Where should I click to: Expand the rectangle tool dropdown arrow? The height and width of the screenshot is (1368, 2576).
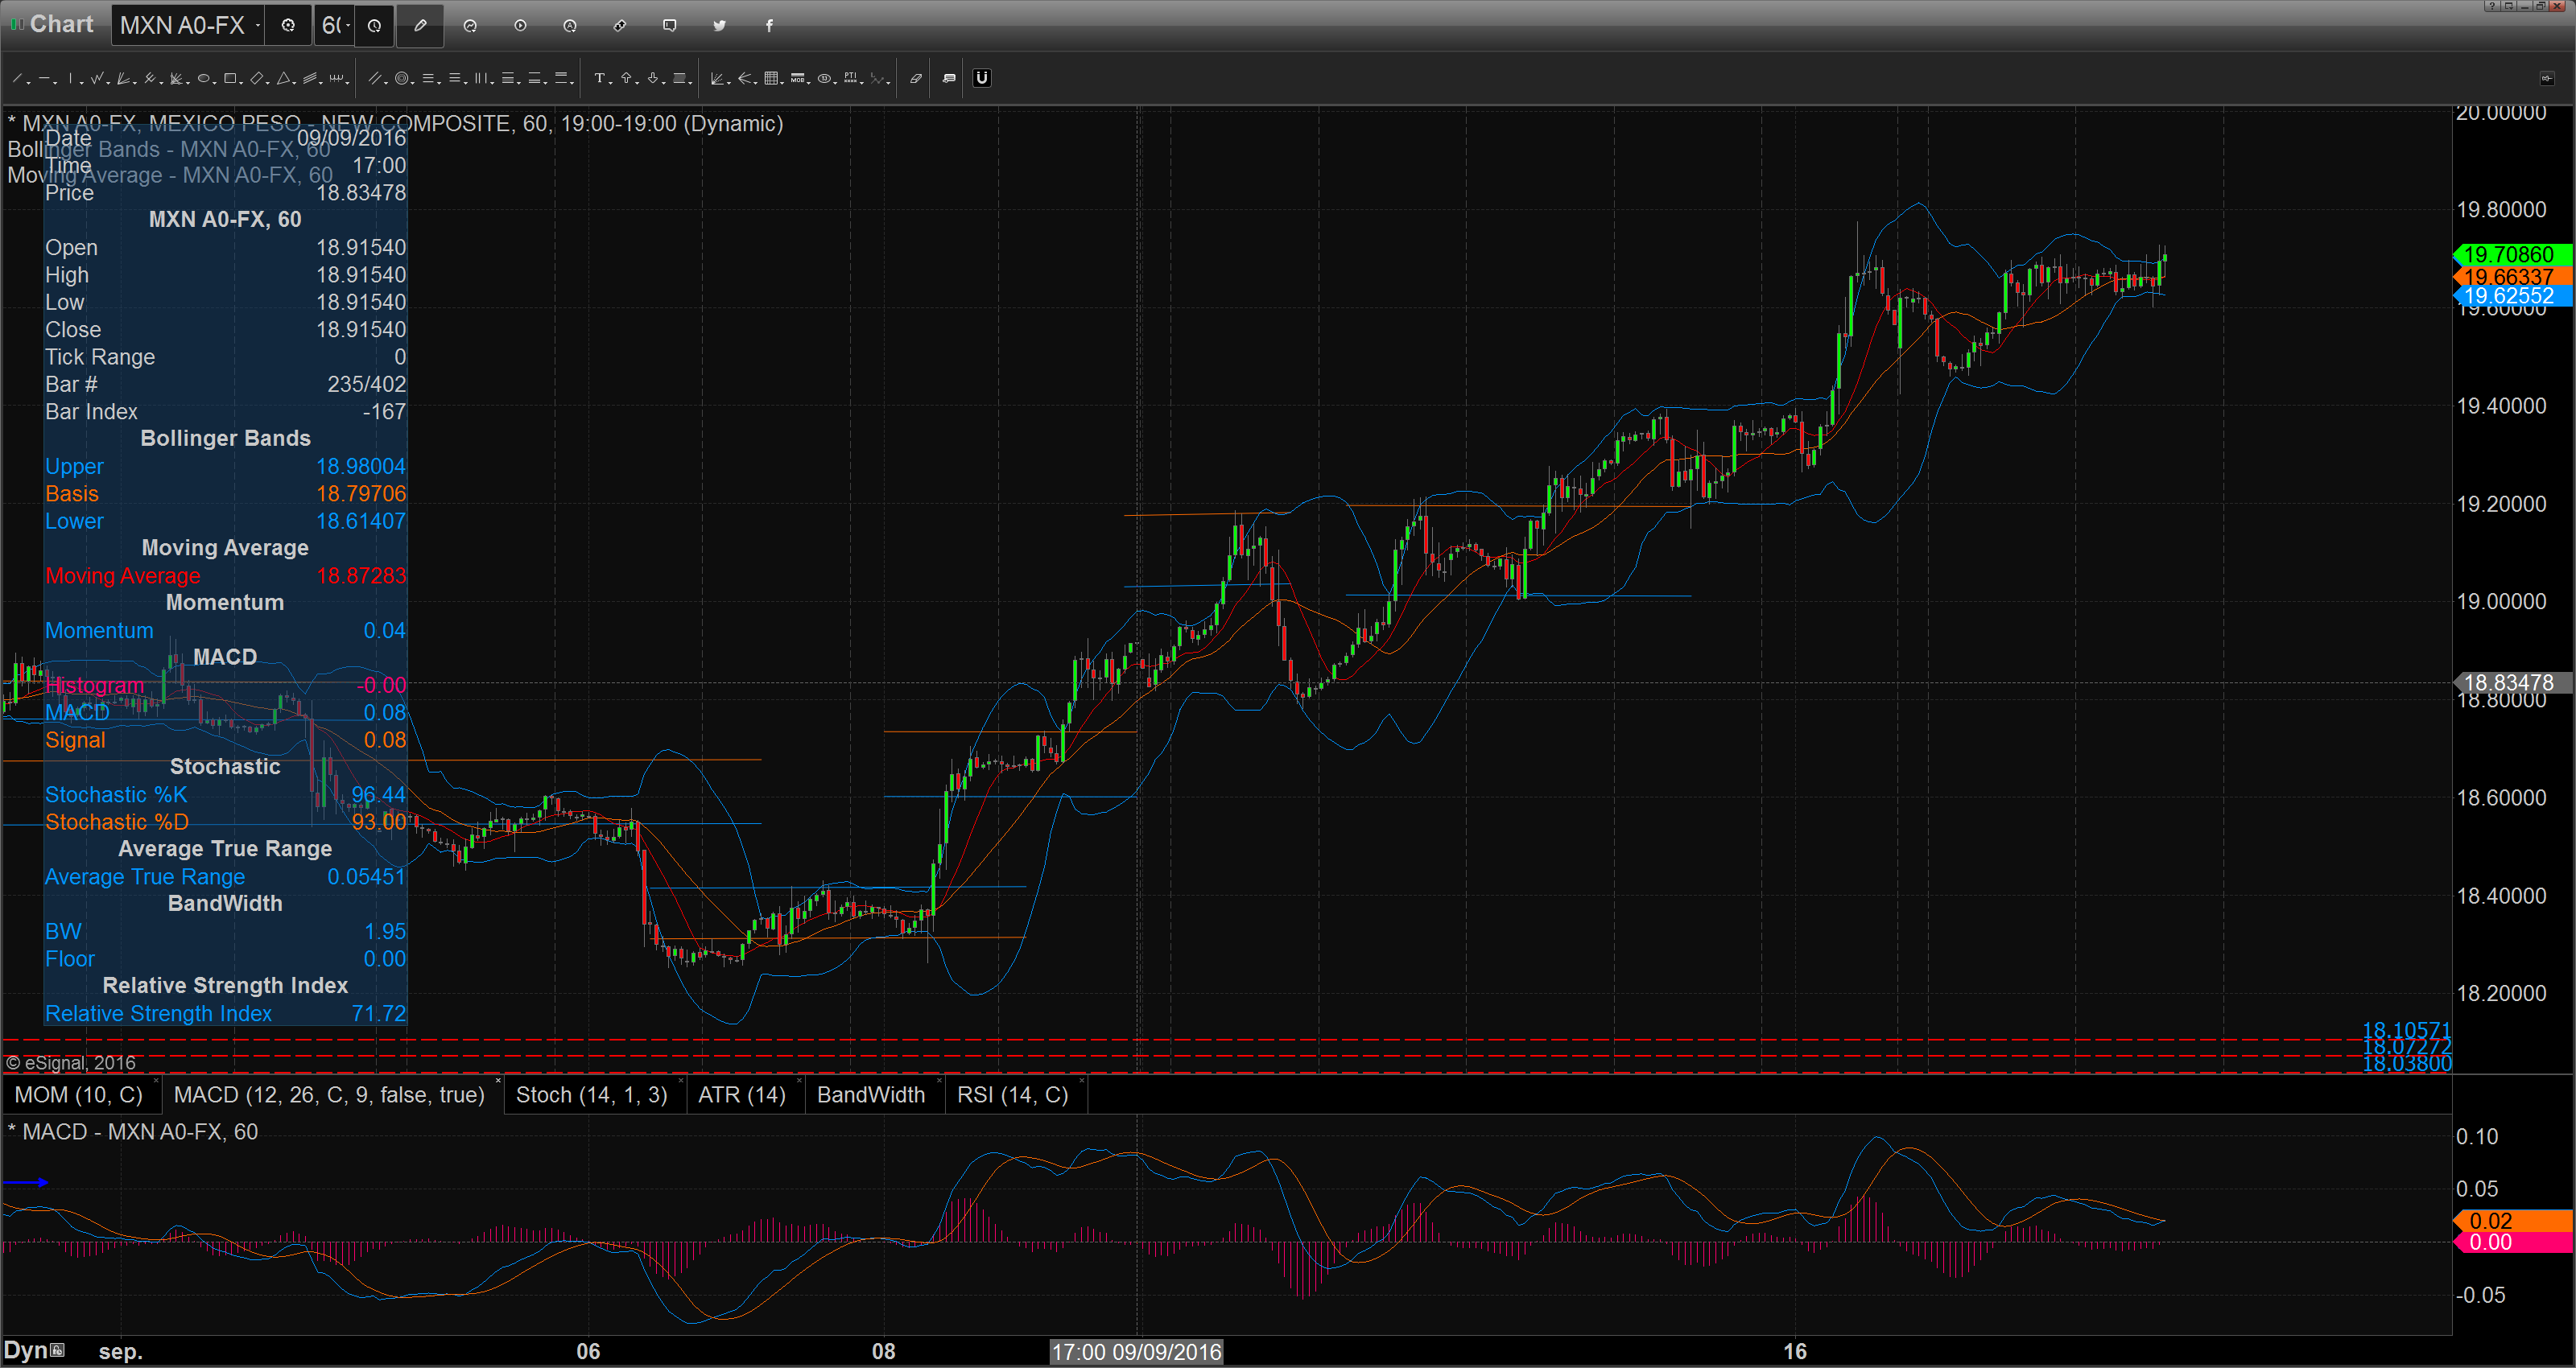coord(241,82)
